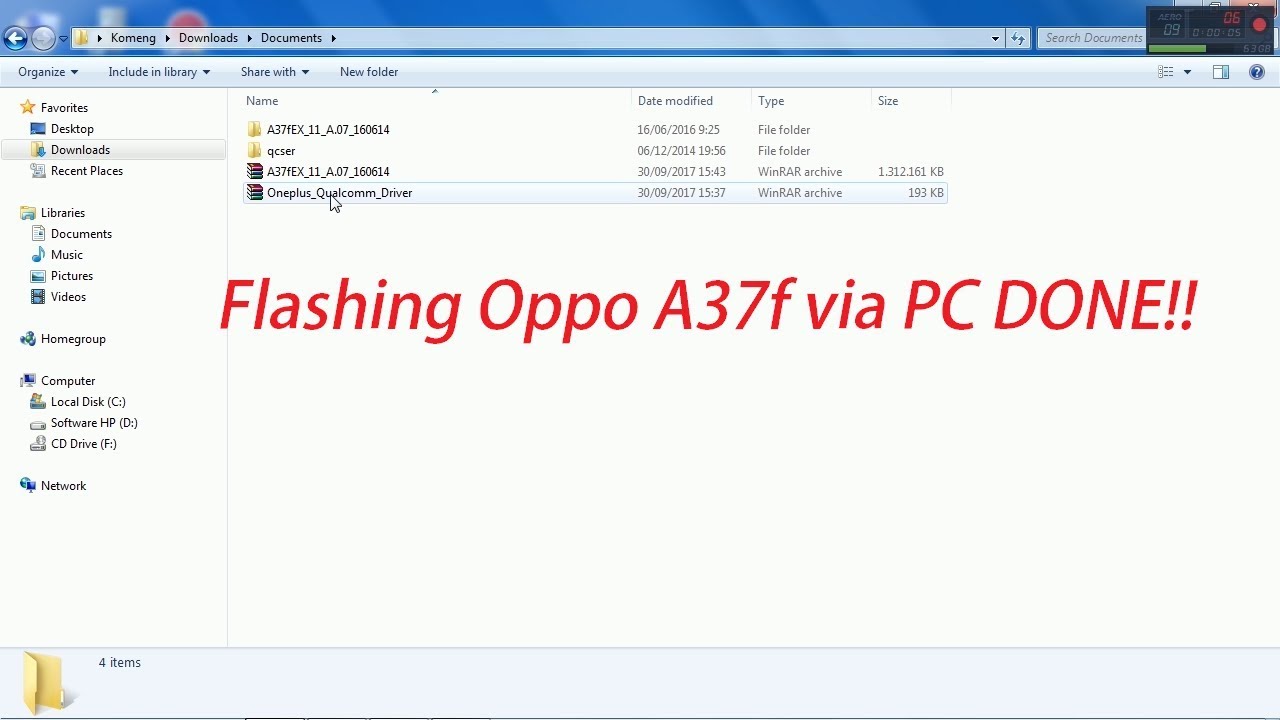1280x720 pixels.
Task: Click the 1.312.161 KB size cell
Action: tap(910, 172)
